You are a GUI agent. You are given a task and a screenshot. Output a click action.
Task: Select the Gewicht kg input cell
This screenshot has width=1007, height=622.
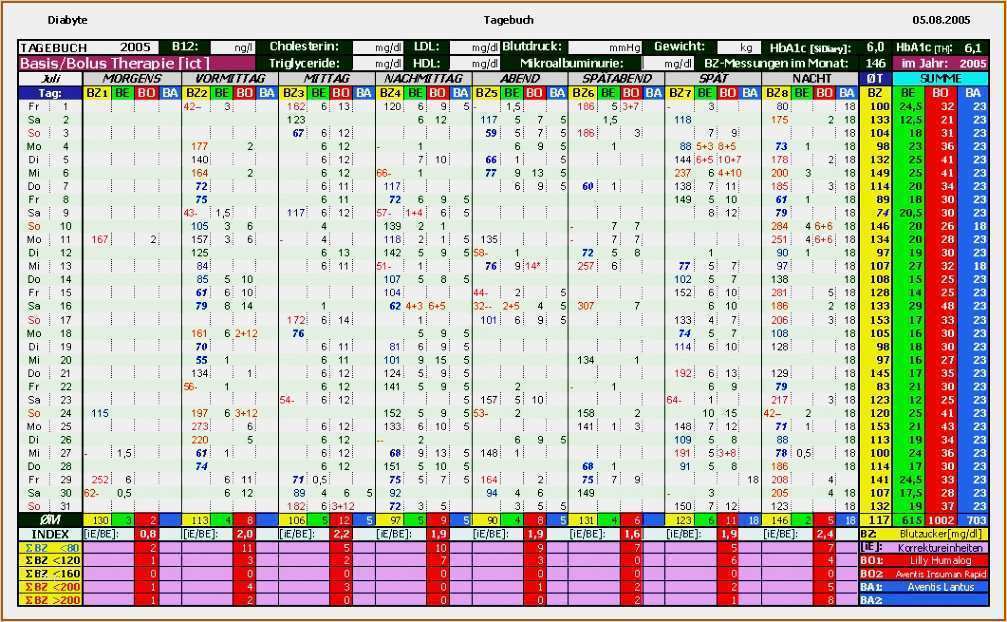click(x=735, y=47)
